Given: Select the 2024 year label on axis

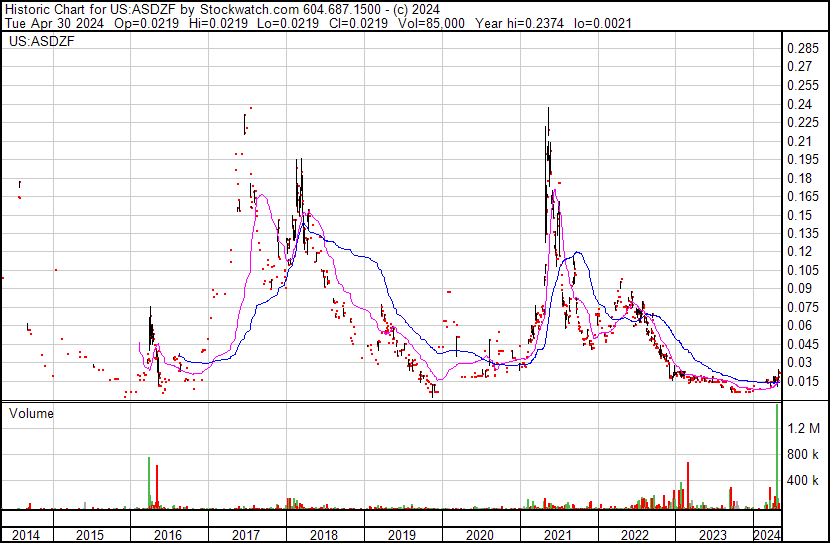Looking at the screenshot, I should (767, 535).
